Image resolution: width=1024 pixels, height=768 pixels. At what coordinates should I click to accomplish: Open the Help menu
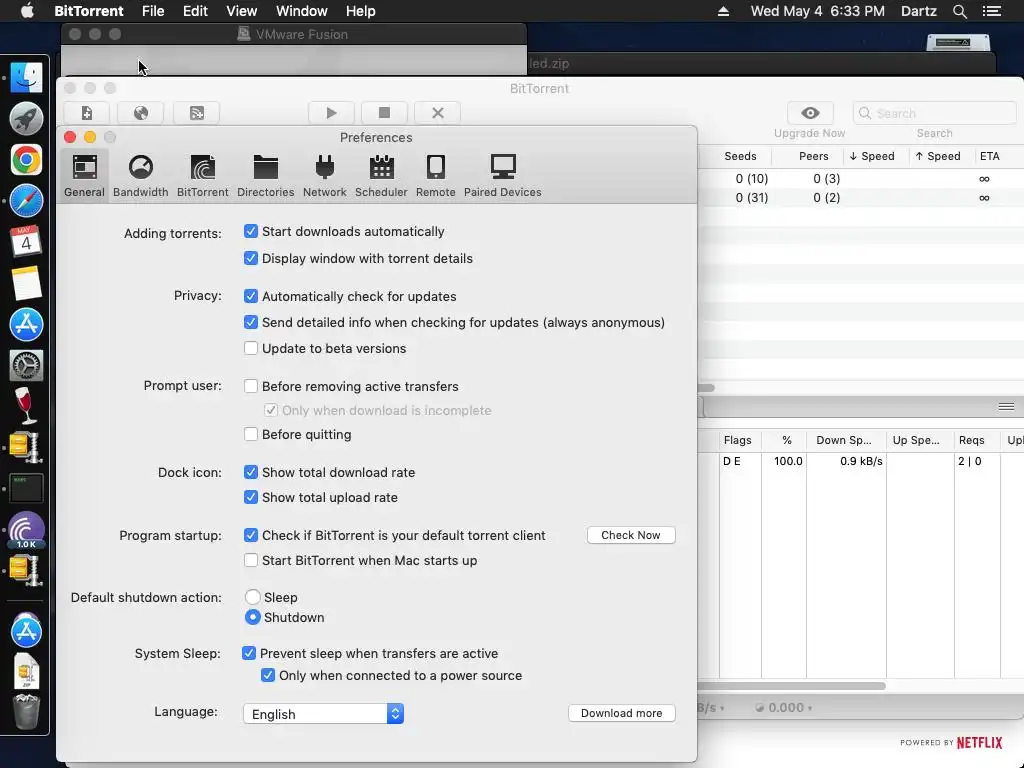tap(360, 11)
